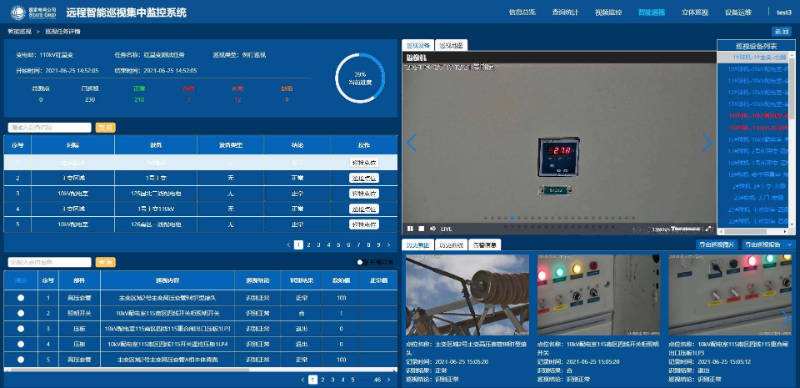800x388 pixels.
Task: Click action button in table row 2
Action: pos(364,178)
